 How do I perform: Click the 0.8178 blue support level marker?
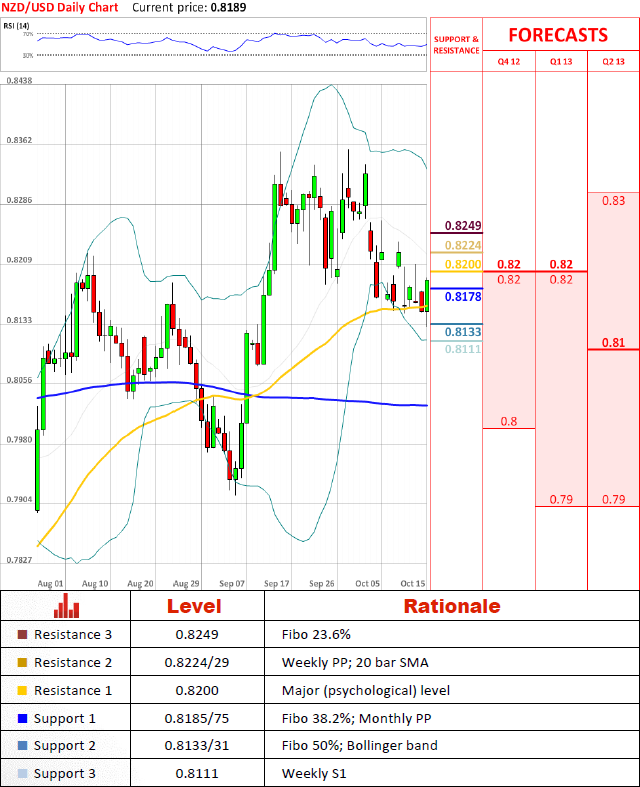click(463, 297)
